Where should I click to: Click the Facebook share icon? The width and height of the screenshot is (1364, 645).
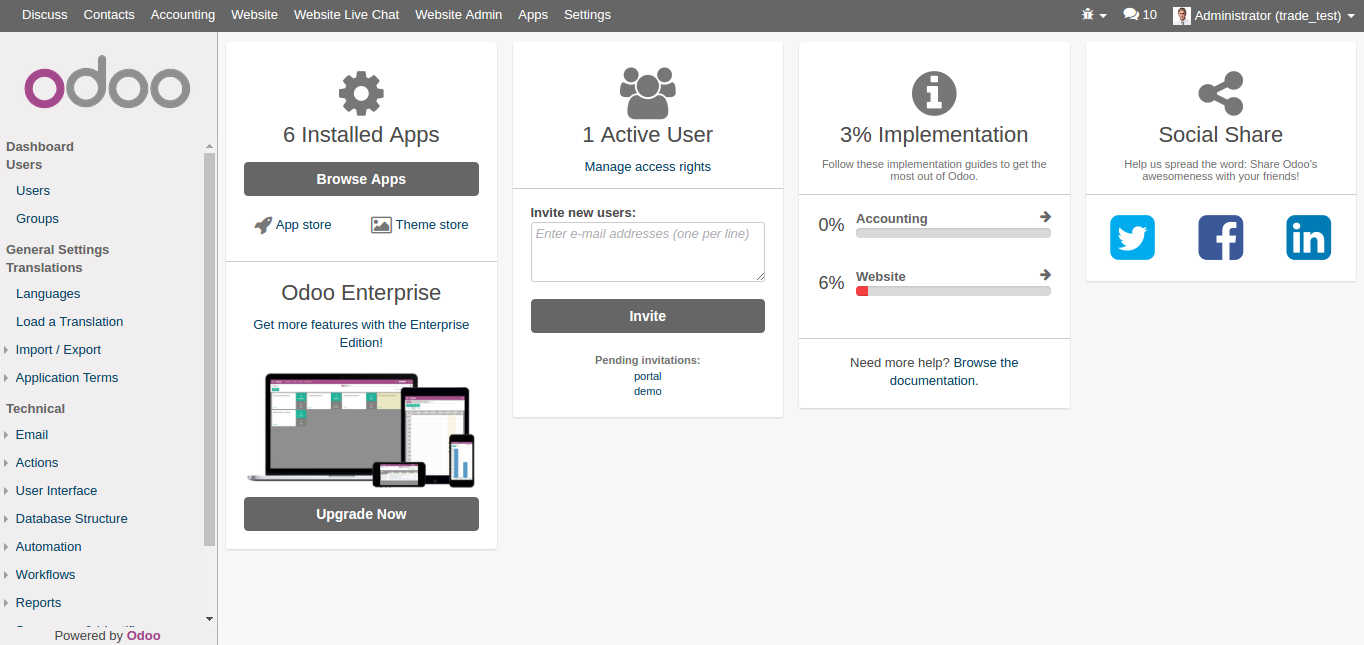[x=1220, y=238]
